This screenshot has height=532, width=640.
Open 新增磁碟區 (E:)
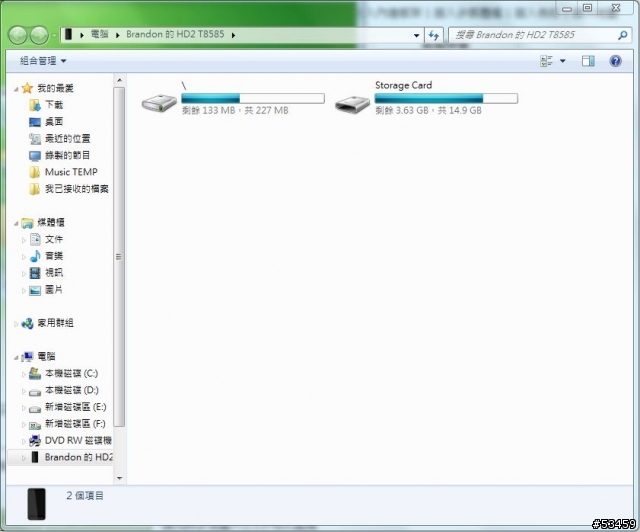pos(75,407)
